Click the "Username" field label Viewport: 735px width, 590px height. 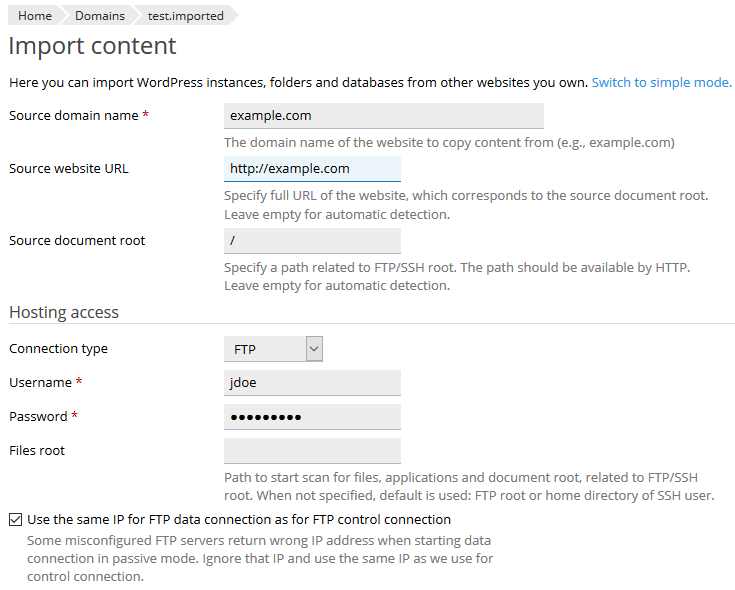[40, 383]
